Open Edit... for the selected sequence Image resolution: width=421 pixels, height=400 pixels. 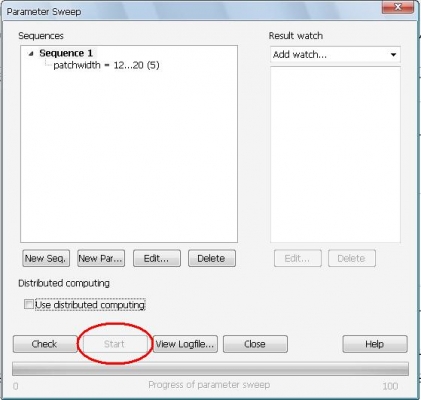click(x=157, y=258)
